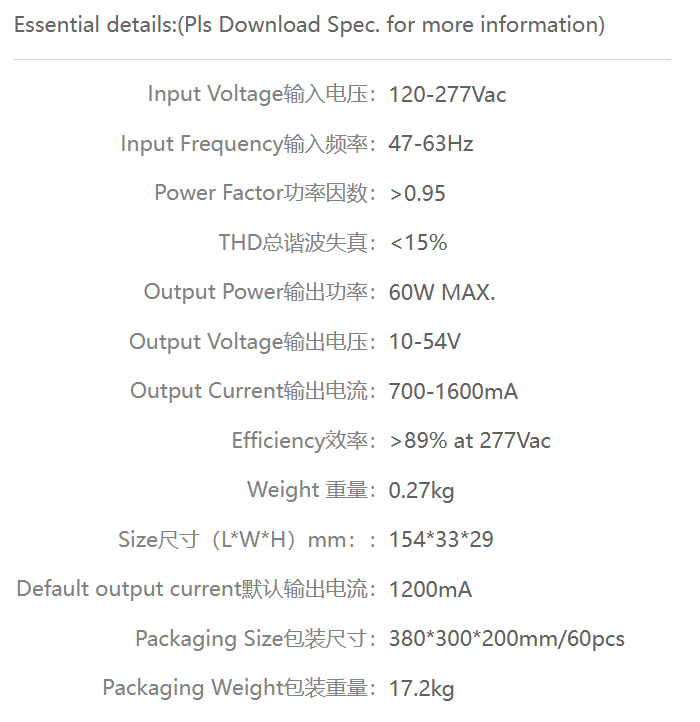Click the 120-277Vac value

447,94
